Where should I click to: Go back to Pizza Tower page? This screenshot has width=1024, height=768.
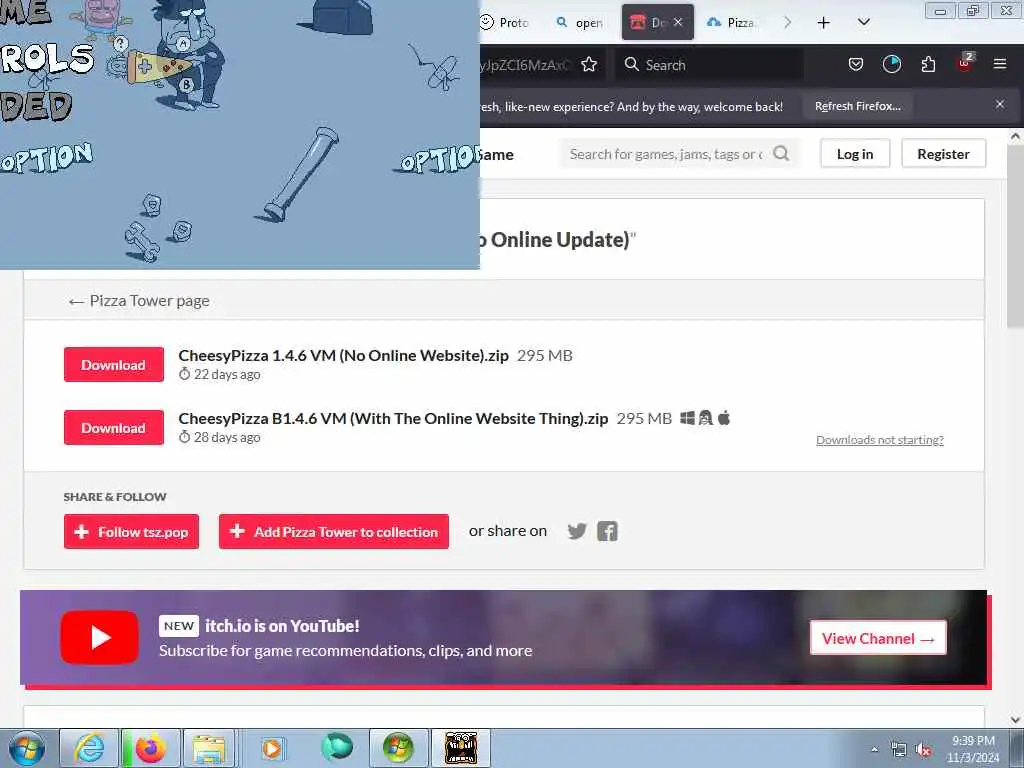click(x=139, y=300)
